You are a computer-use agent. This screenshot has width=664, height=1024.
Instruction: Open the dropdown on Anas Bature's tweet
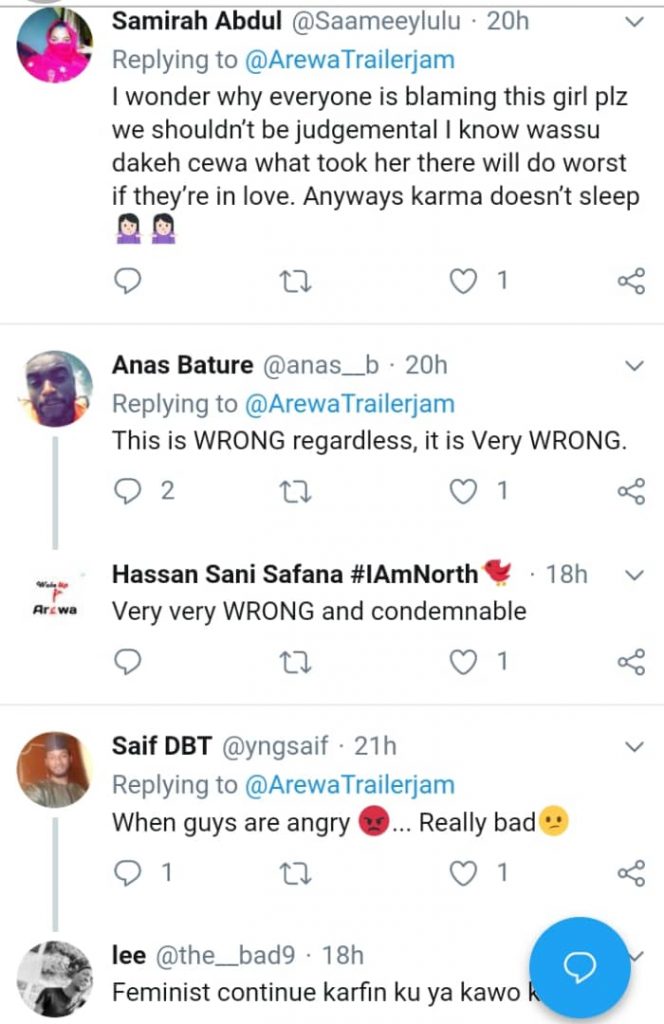coord(634,366)
